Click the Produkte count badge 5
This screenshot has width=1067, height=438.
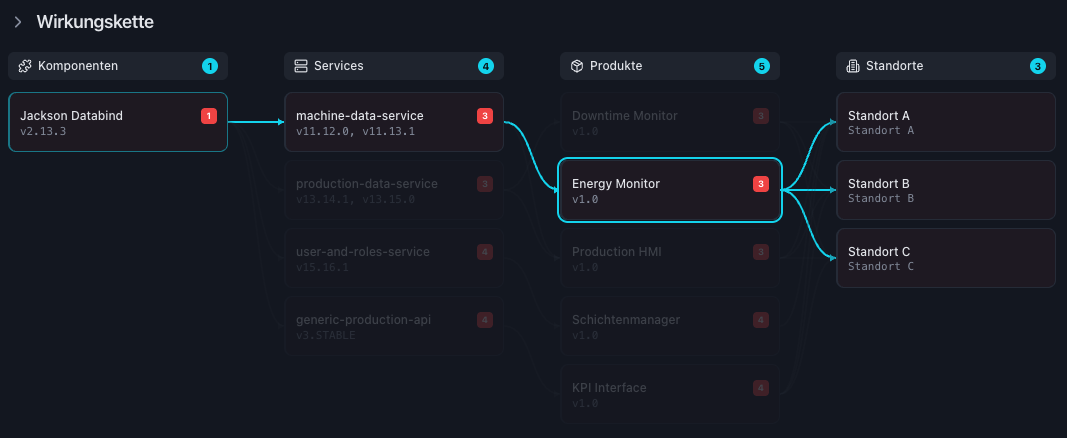click(761, 66)
